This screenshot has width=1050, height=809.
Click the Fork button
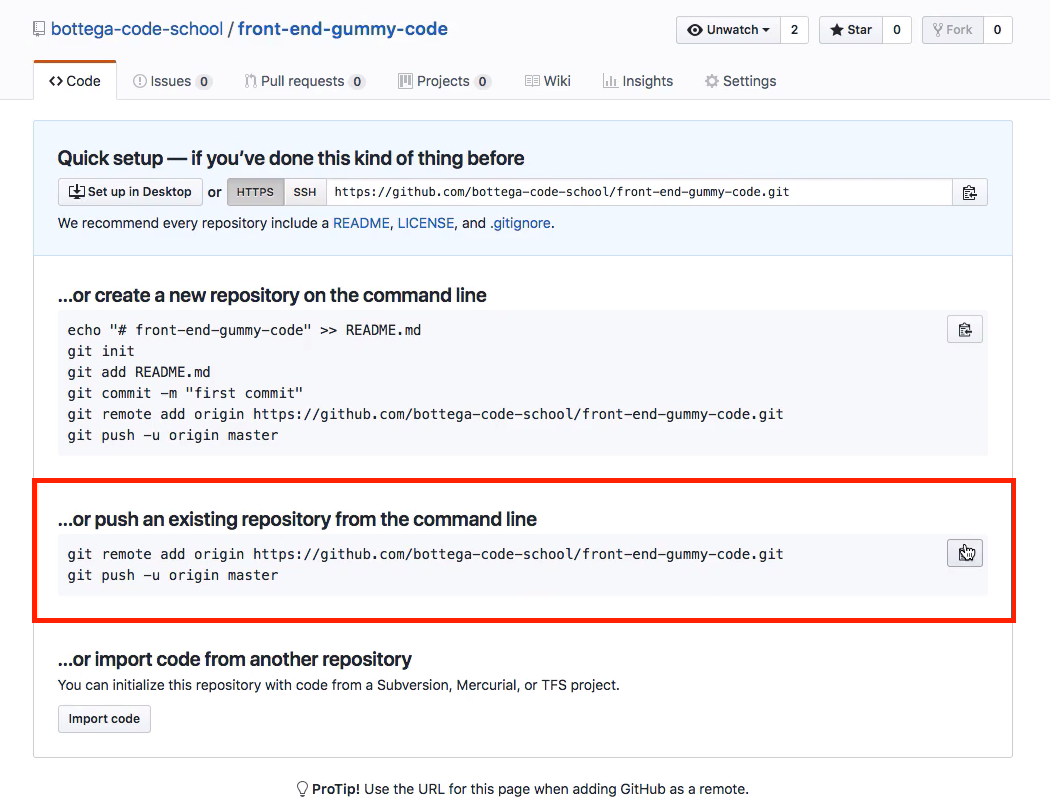point(953,30)
